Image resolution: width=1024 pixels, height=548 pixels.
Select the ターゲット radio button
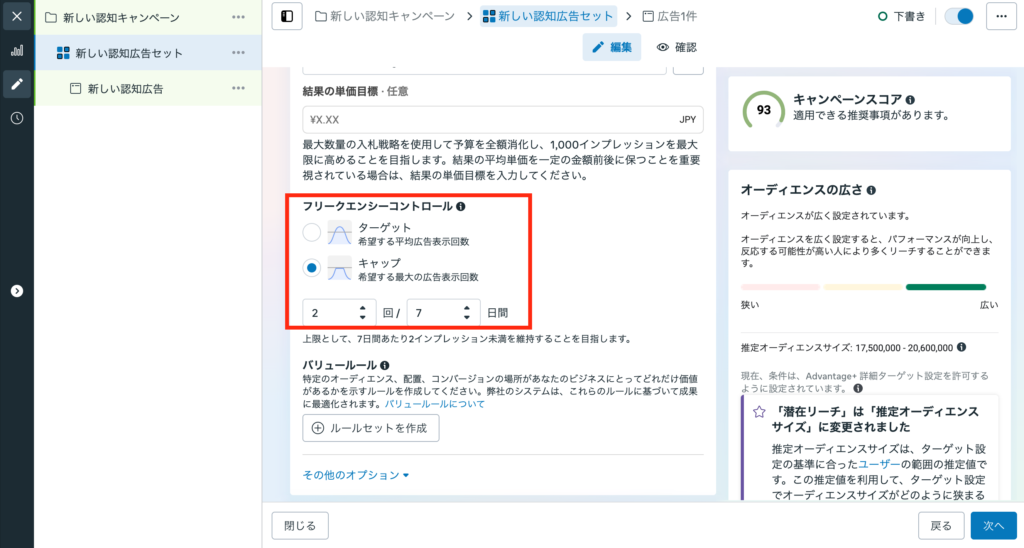coord(312,233)
